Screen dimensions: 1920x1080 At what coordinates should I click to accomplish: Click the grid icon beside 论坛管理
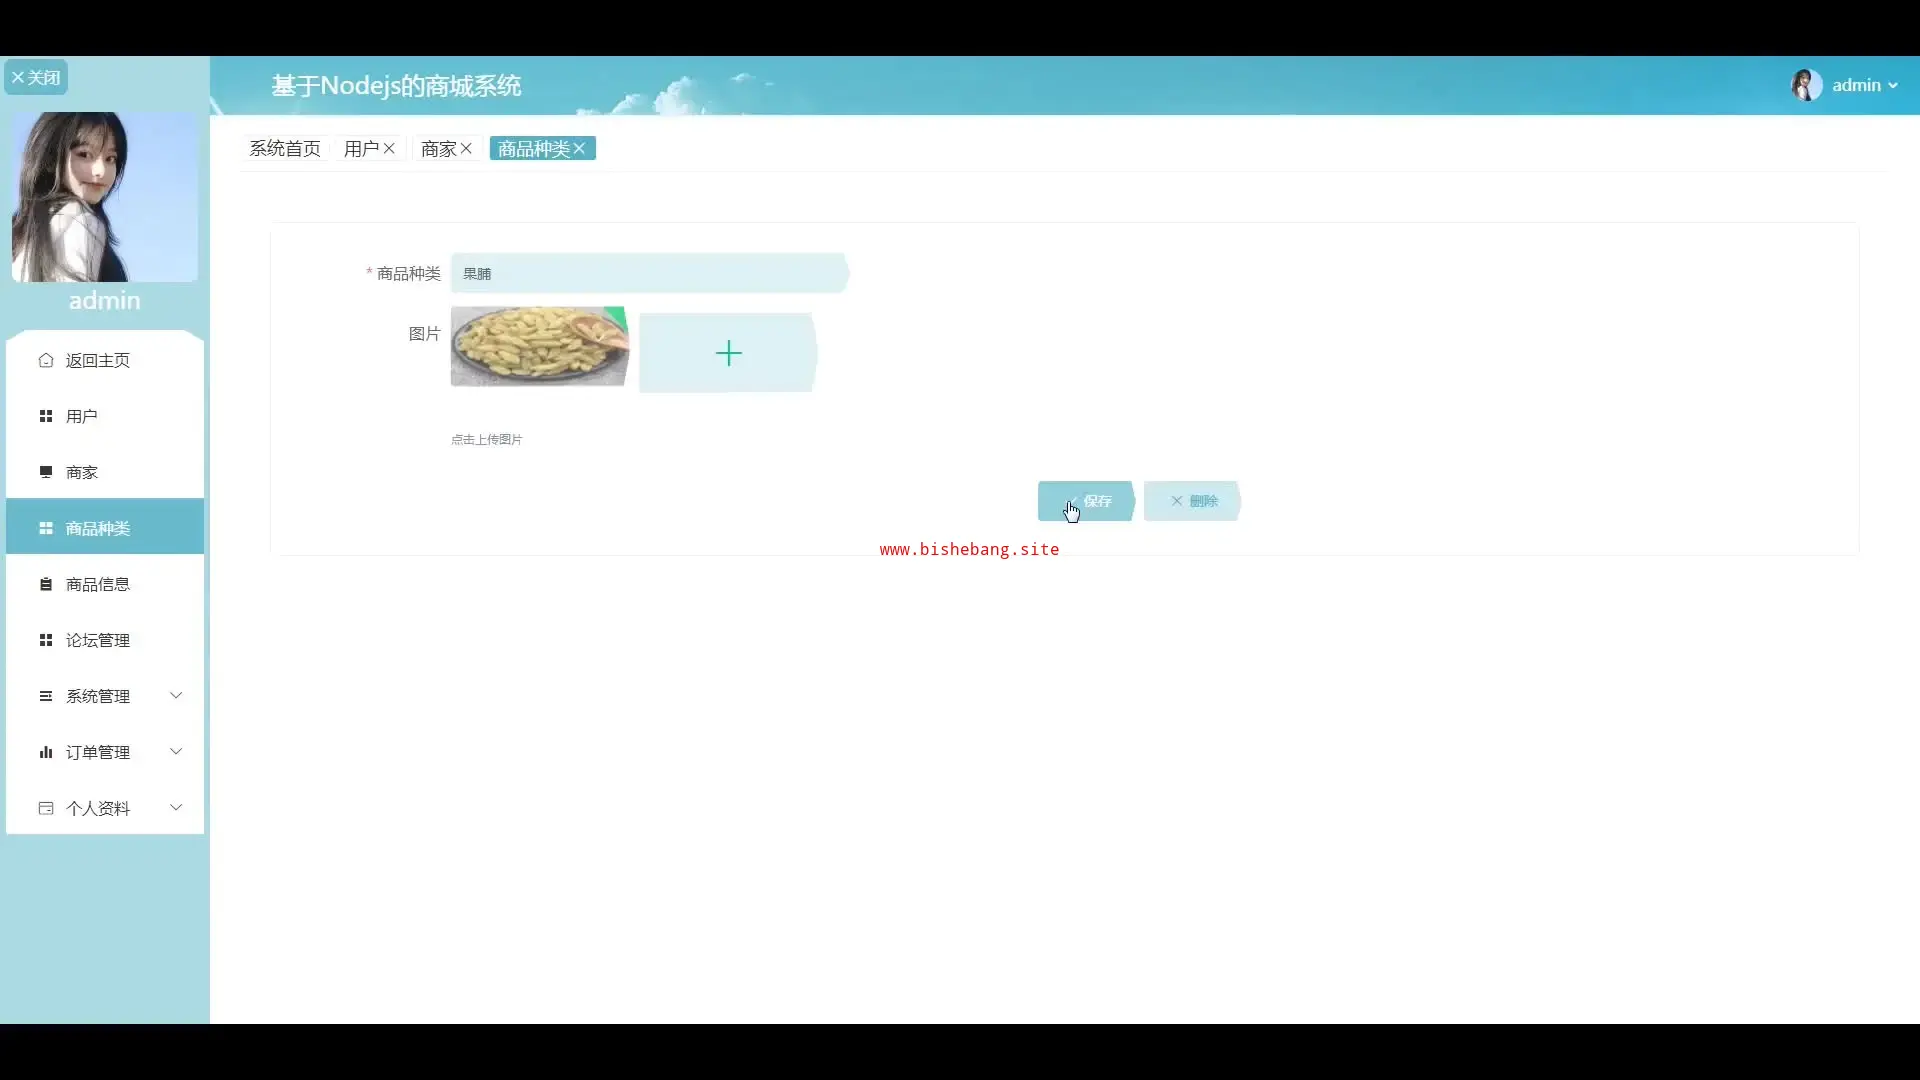[x=46, y=640]
